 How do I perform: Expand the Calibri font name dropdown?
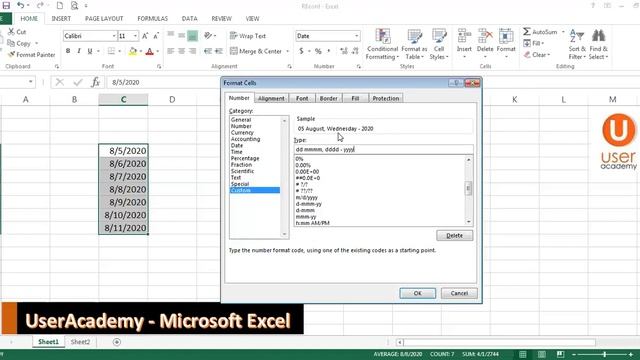[114, 36]
